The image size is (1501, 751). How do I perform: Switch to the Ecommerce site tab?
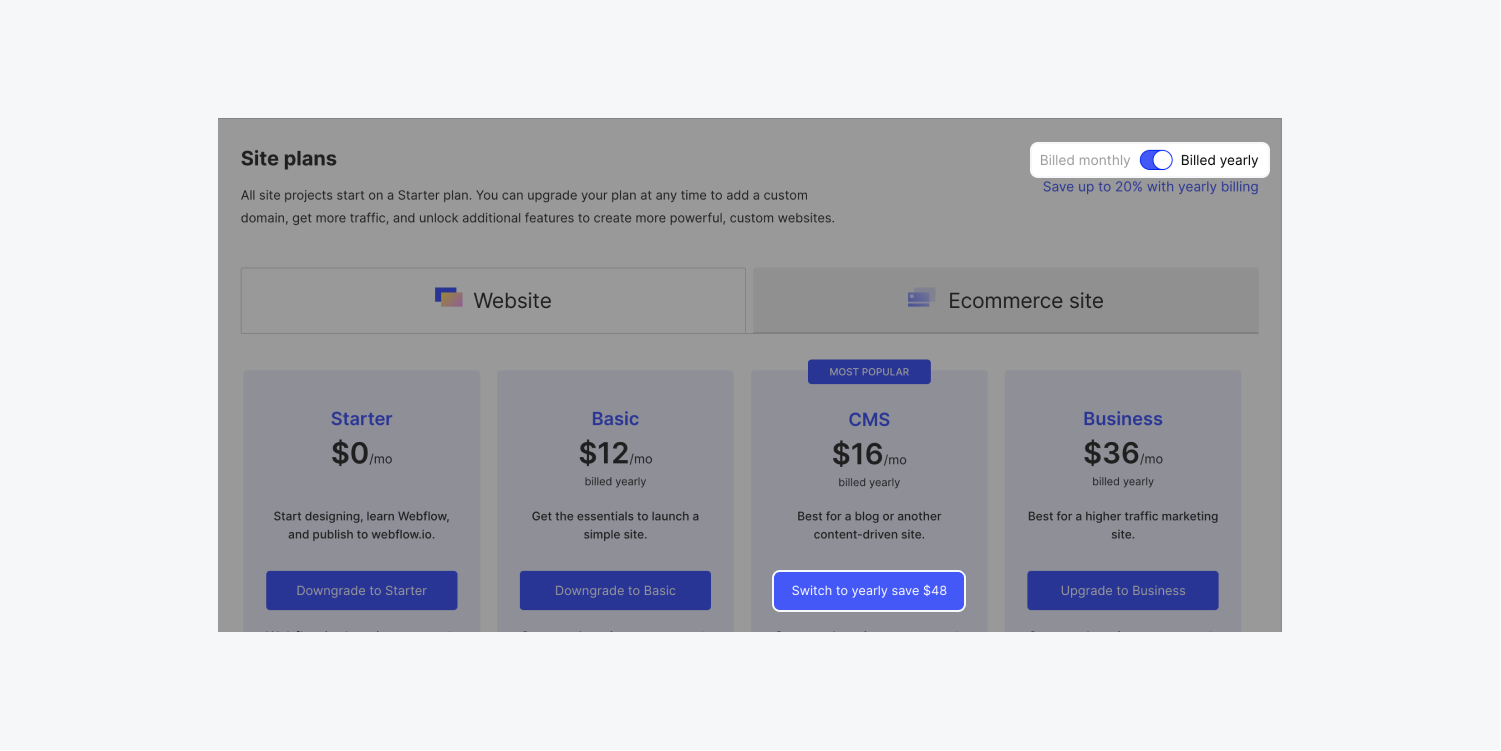[x=1005, y=300]
